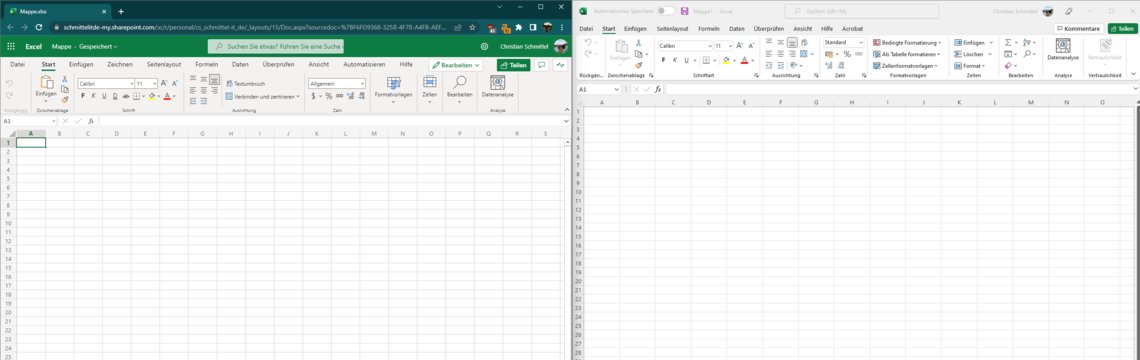Viewport: 1140px width, 360px height.
Task: Increase font size in Excel web ribbon
Action: click(164, 84)
